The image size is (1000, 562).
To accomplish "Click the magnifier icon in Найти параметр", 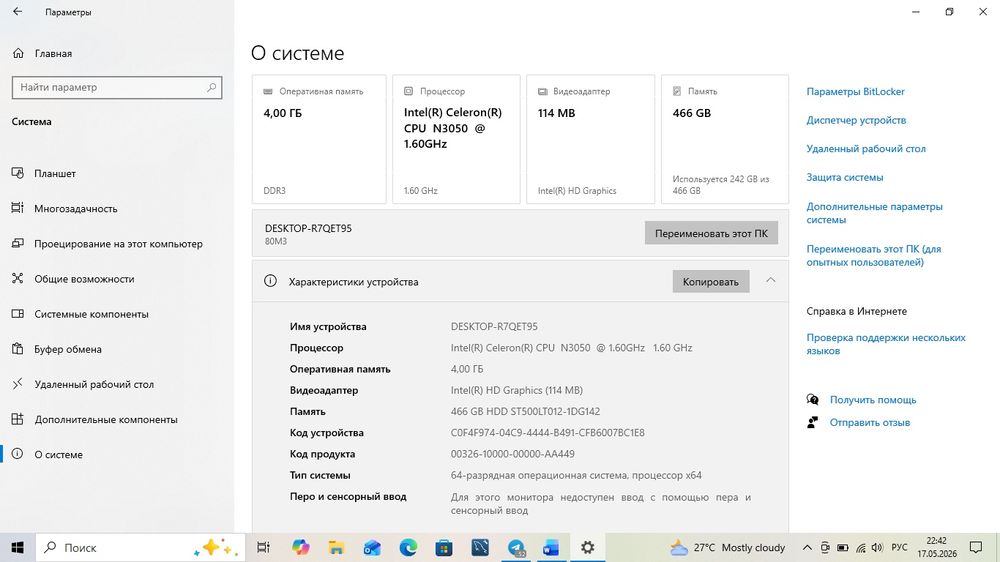I will (x=211, y=87).
